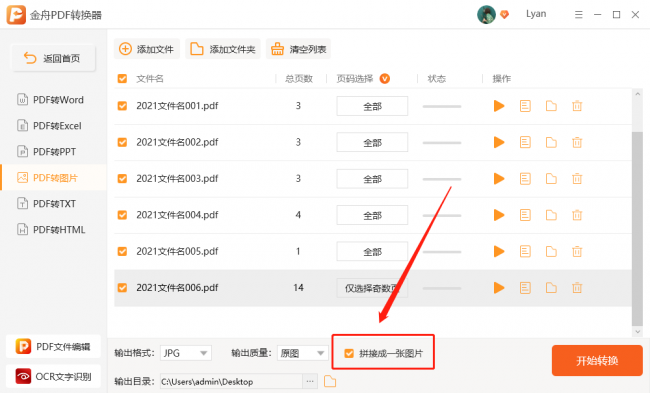Uncheck 2021文件名002.pdf checkbox

[x=122, y=142]
